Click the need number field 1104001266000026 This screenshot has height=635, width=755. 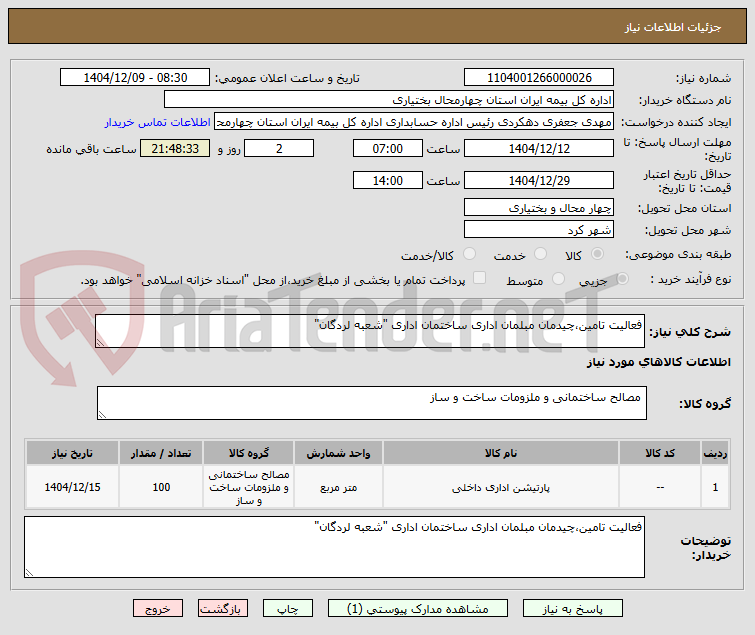click(x=539, y=78)
